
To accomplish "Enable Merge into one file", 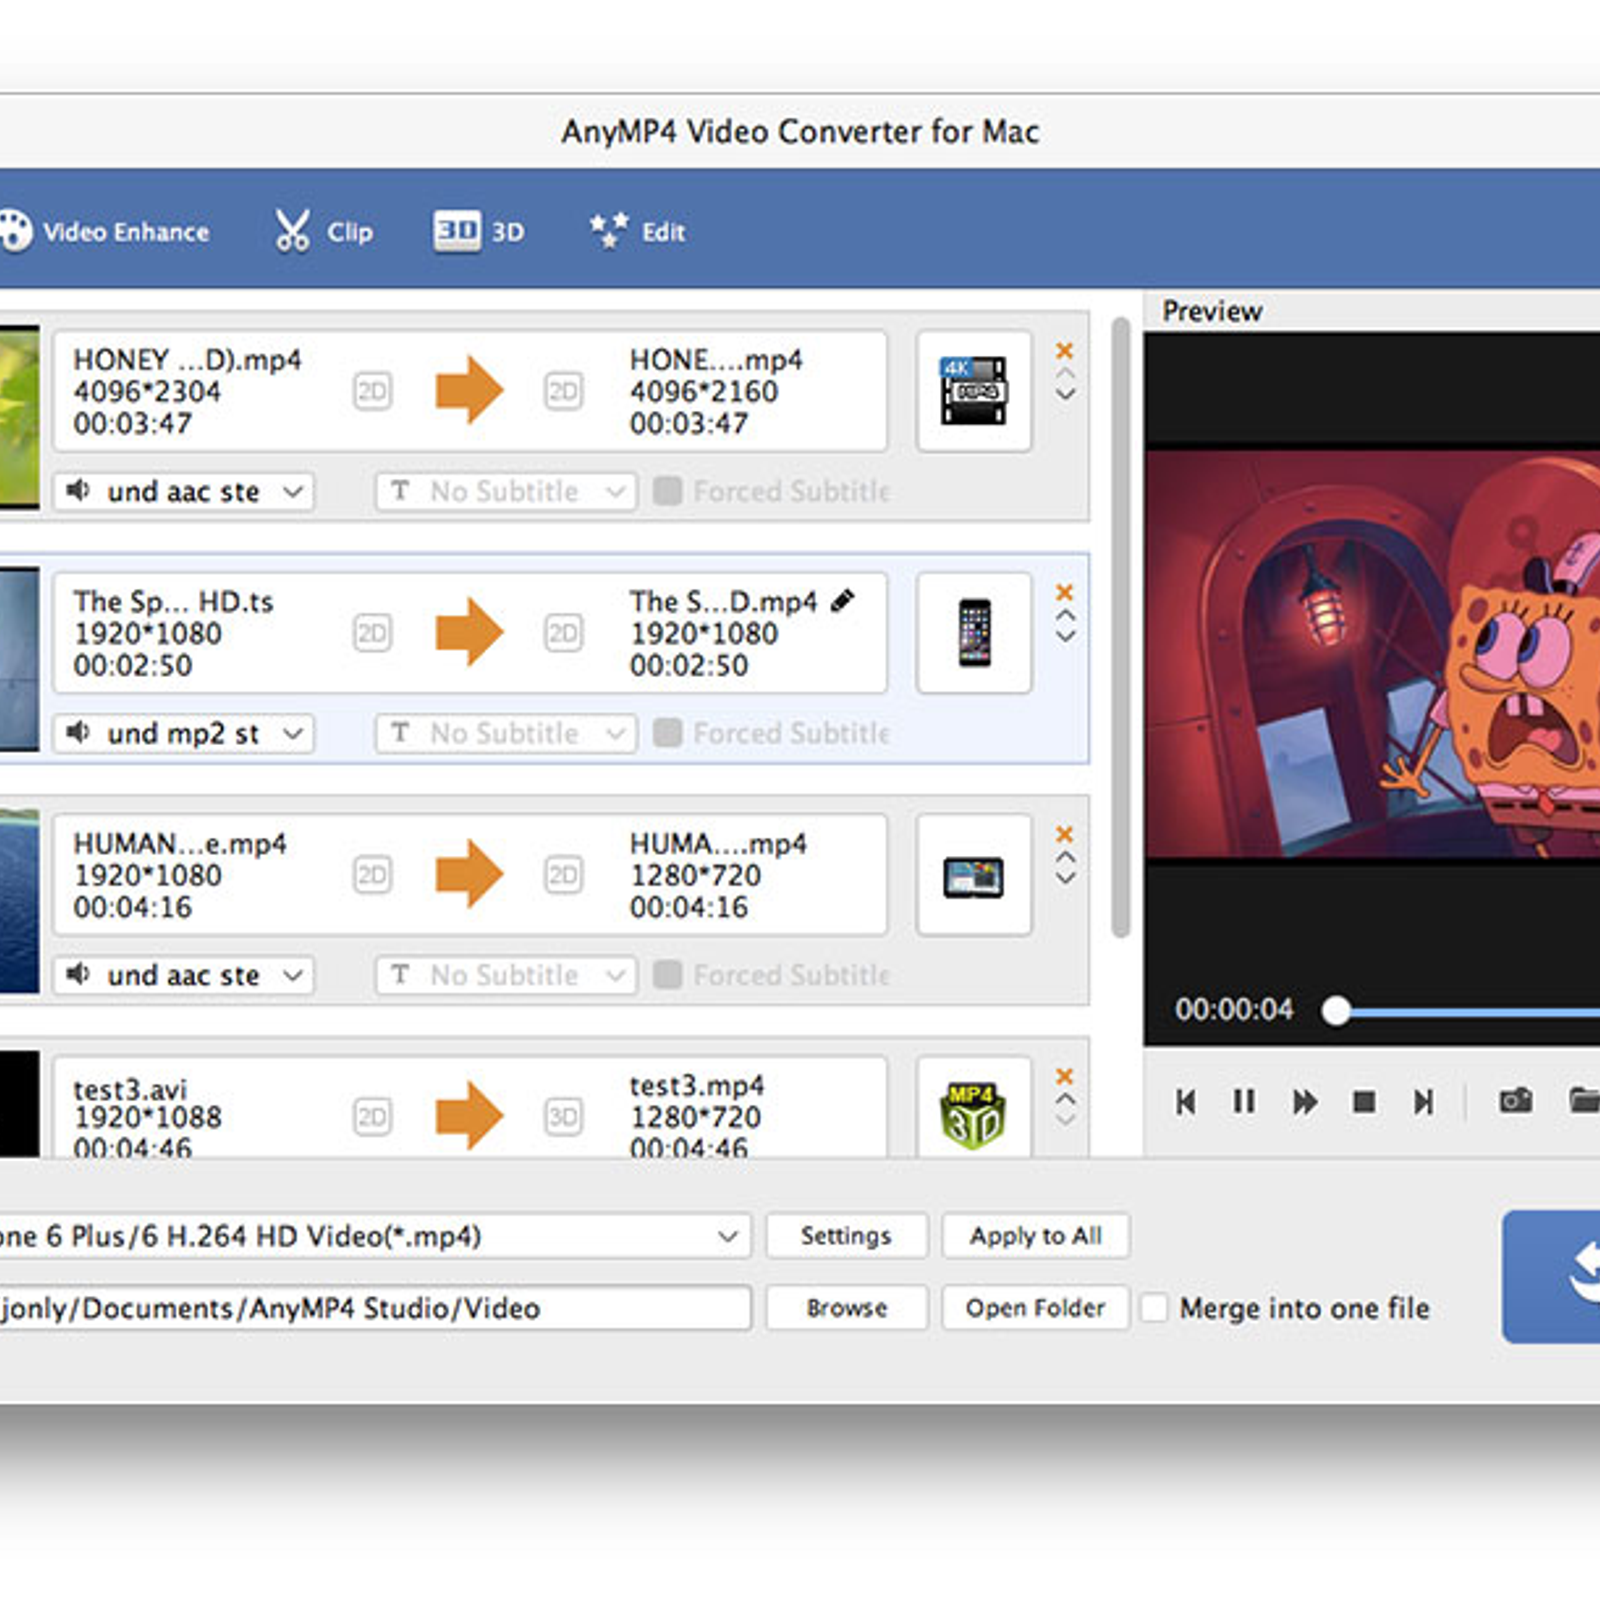I will [1155, 1308].
